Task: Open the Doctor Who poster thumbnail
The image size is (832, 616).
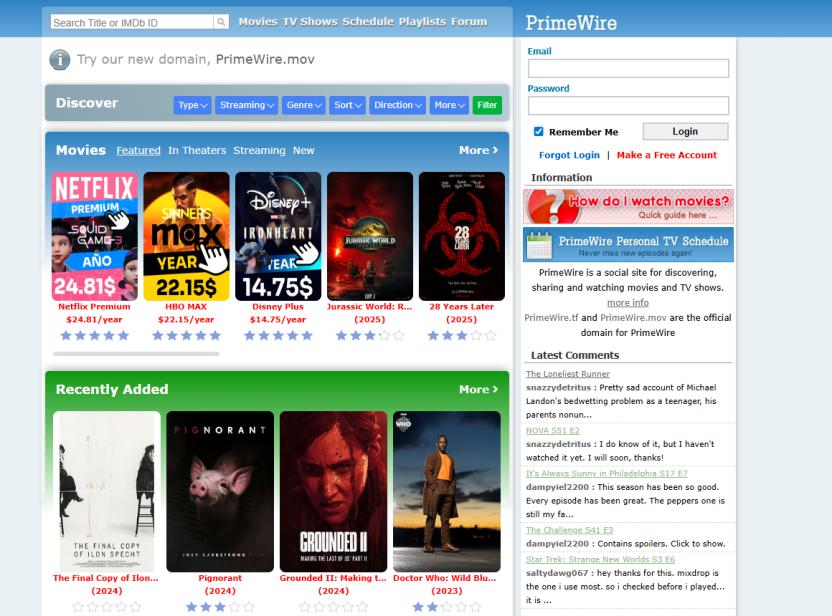Action: coord(447,491)
